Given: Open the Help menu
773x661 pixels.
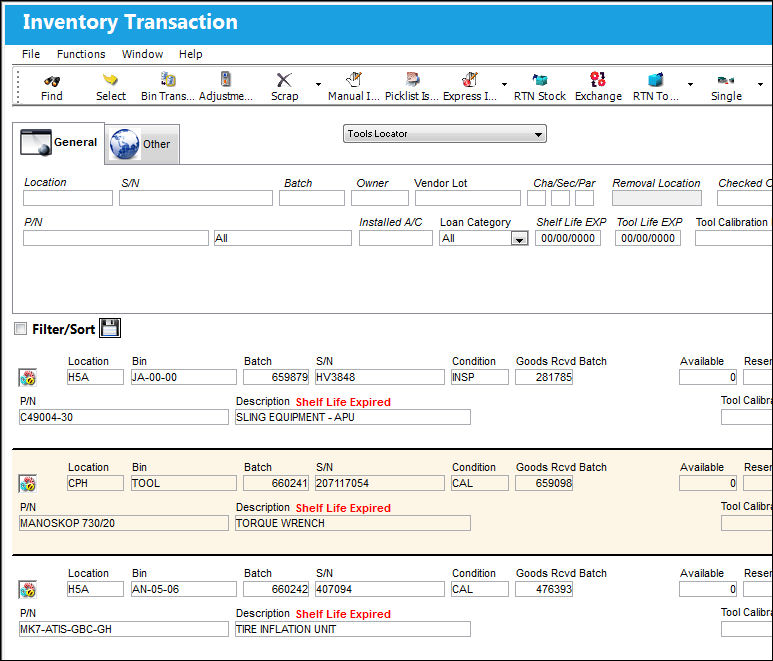Looking at the screenshot, I should click(x=190, y=54).
